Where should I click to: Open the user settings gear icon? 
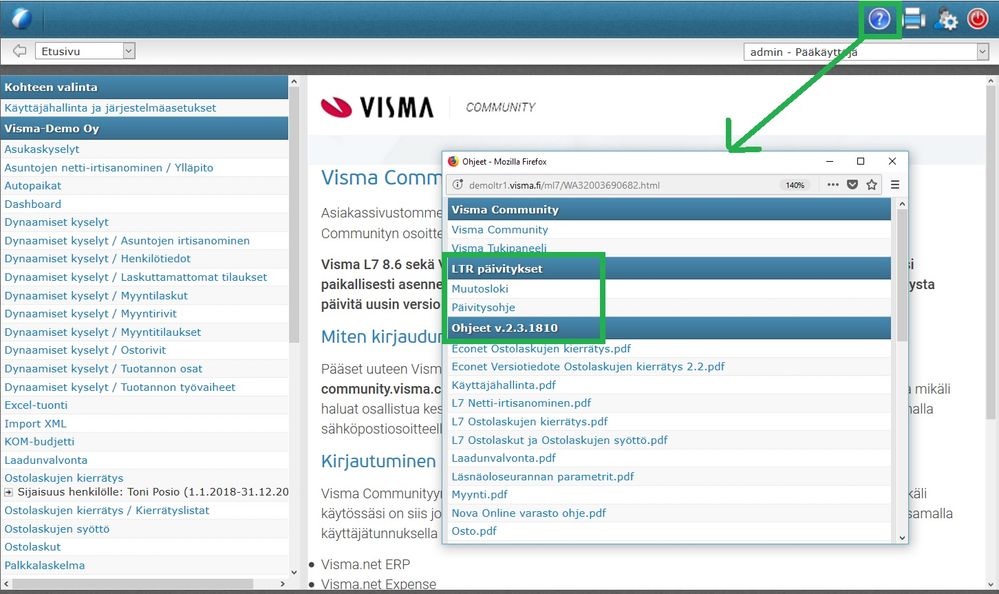coord(946,19)
